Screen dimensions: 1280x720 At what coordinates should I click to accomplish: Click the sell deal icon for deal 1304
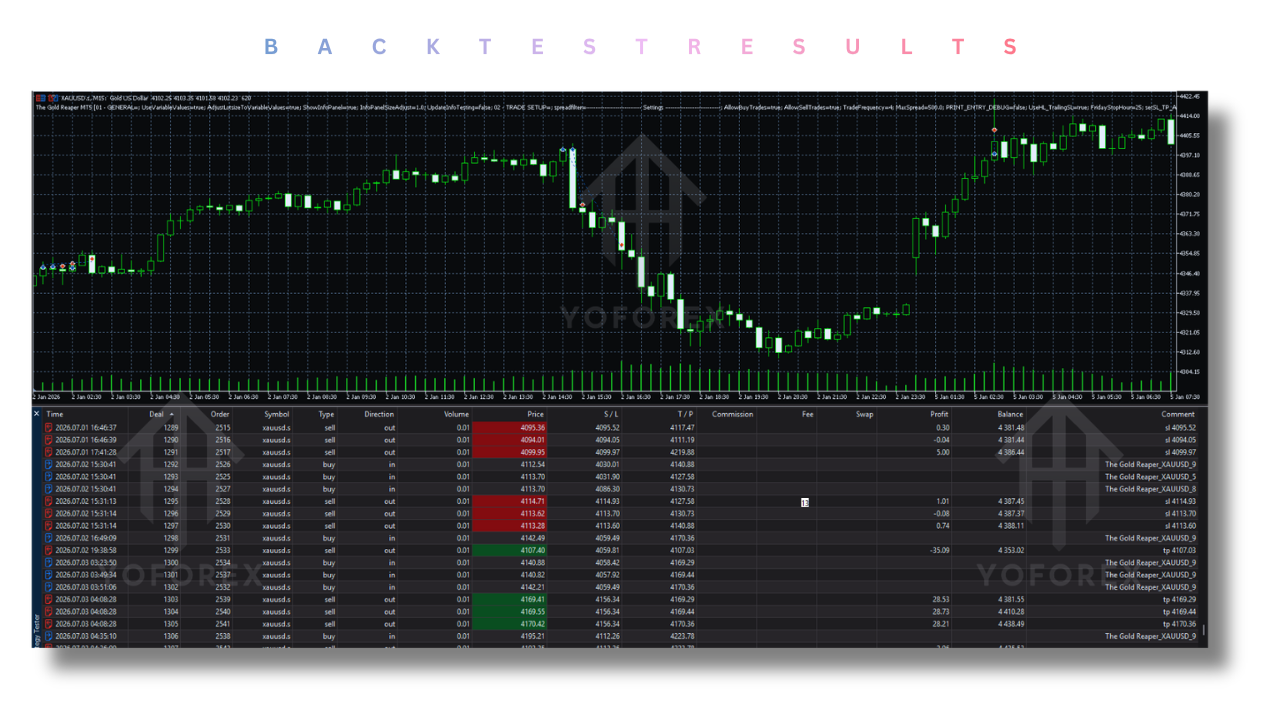pos(49,611)
